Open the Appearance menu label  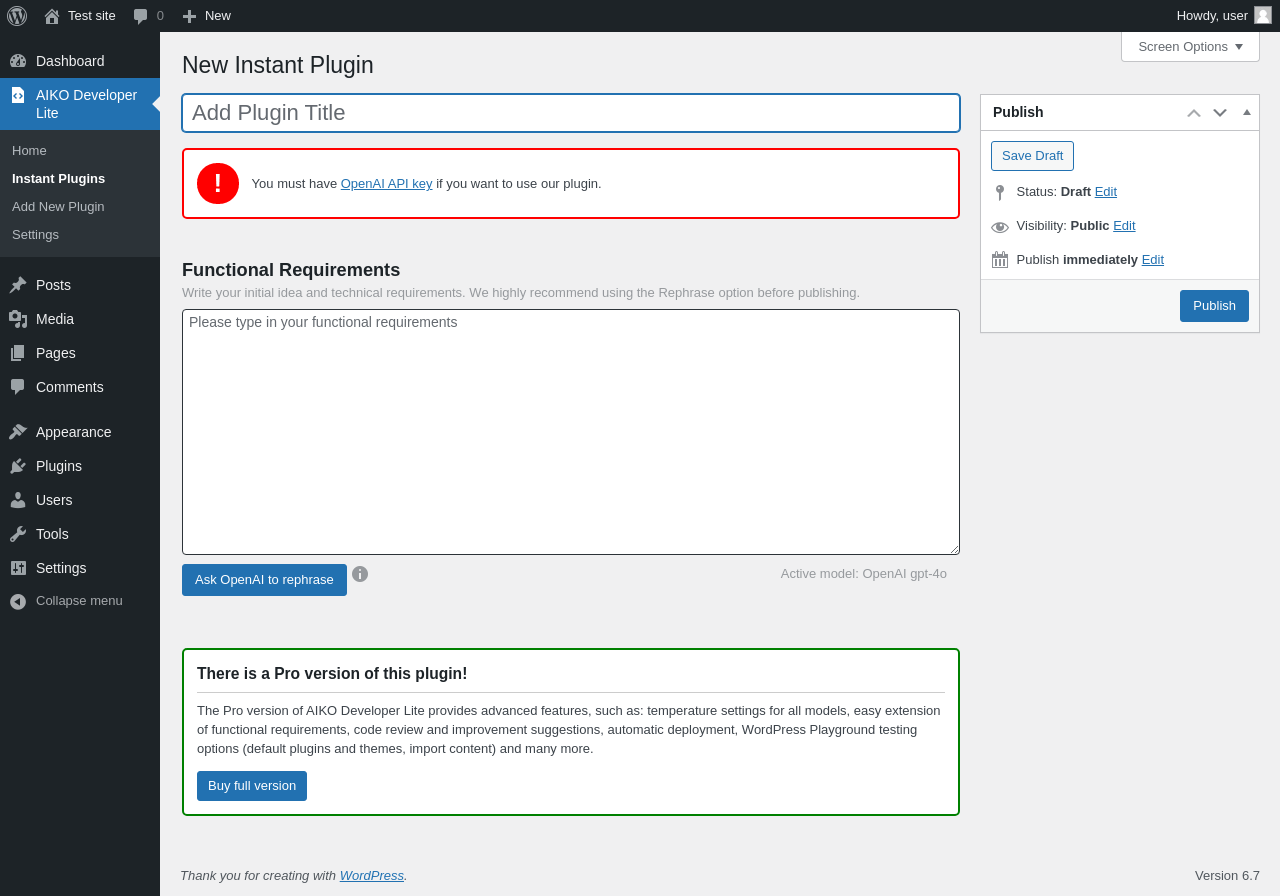click(74, 432)
